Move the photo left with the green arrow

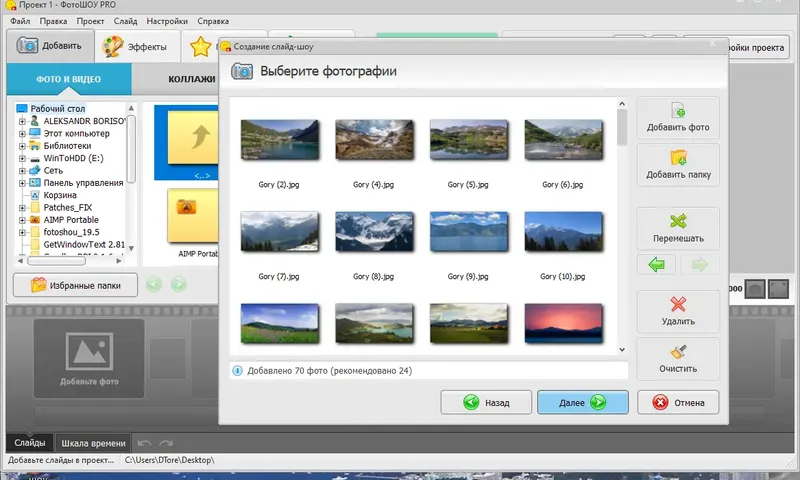[x=656, y=265]
